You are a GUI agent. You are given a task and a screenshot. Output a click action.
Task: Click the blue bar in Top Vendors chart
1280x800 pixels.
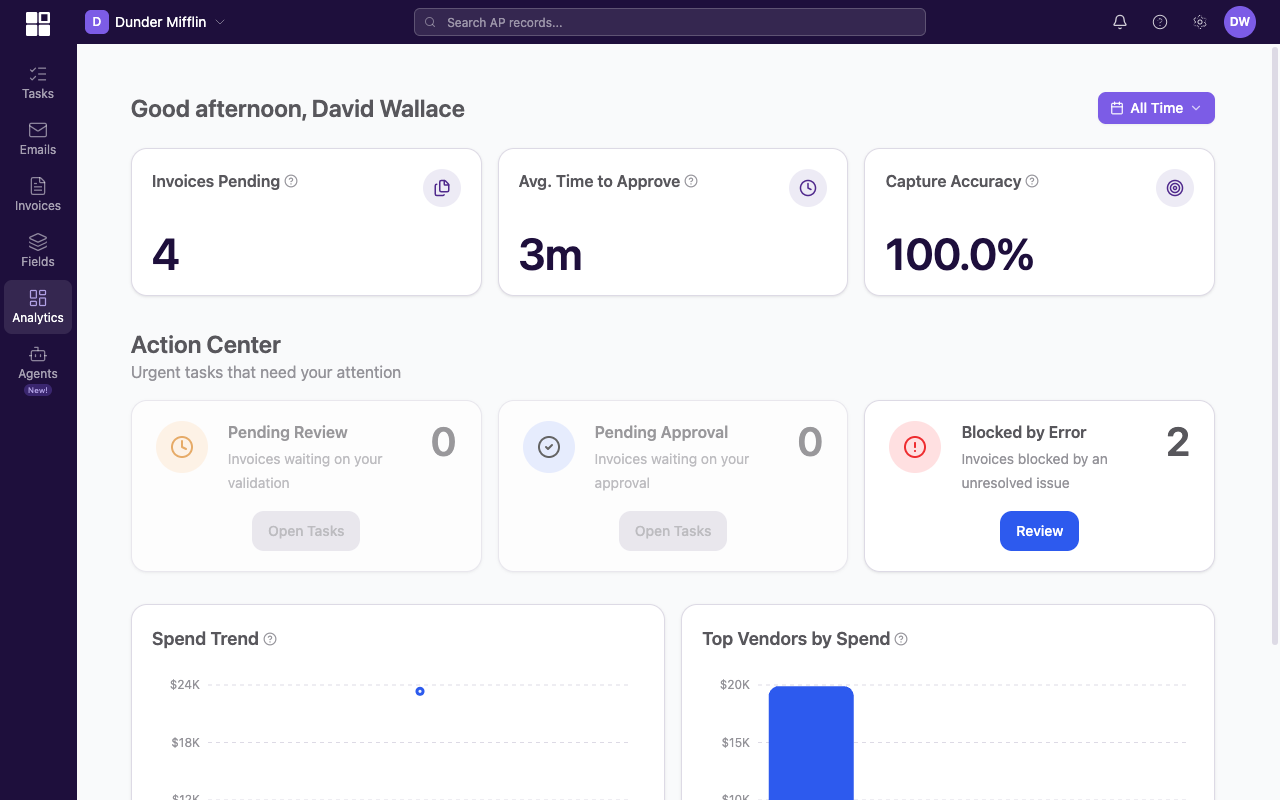click(811, 743)
